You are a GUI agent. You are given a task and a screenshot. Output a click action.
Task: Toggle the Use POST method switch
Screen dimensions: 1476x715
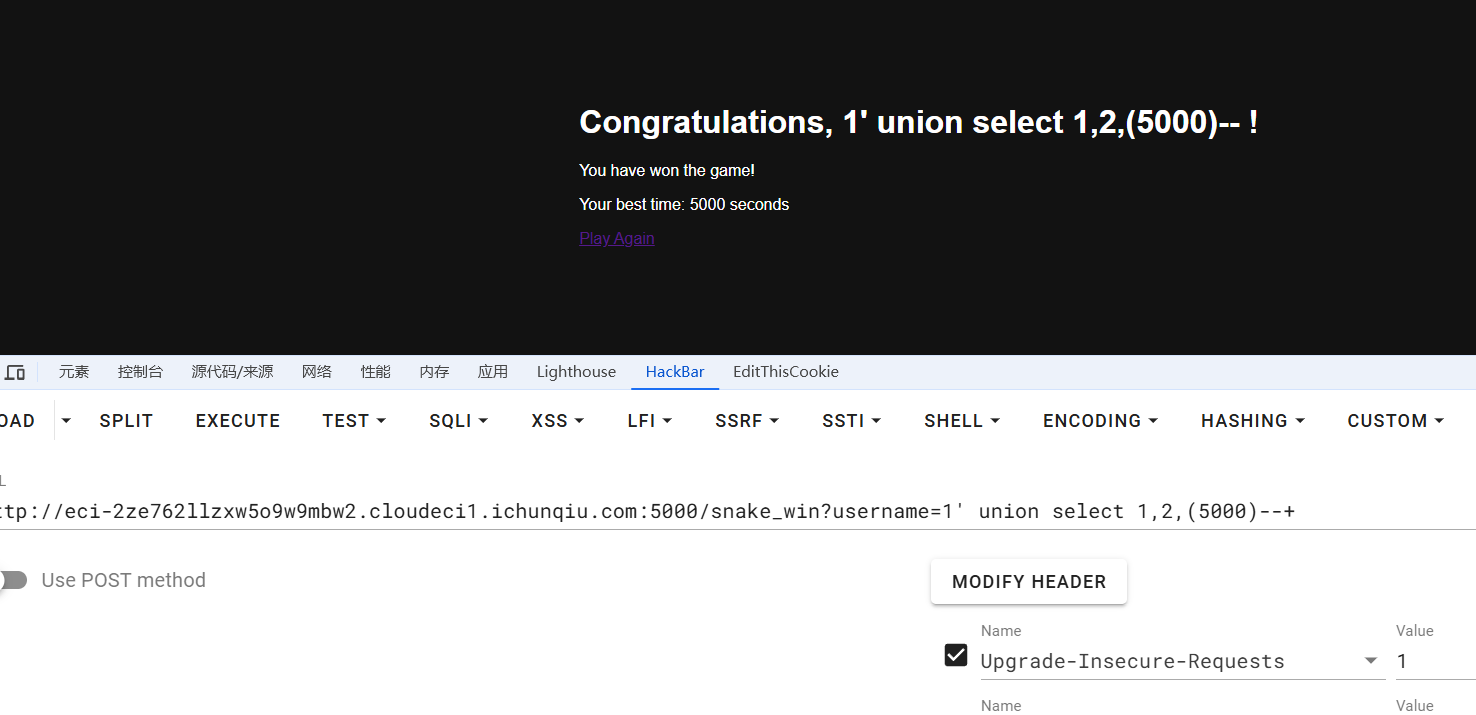(x=13, y=580)
